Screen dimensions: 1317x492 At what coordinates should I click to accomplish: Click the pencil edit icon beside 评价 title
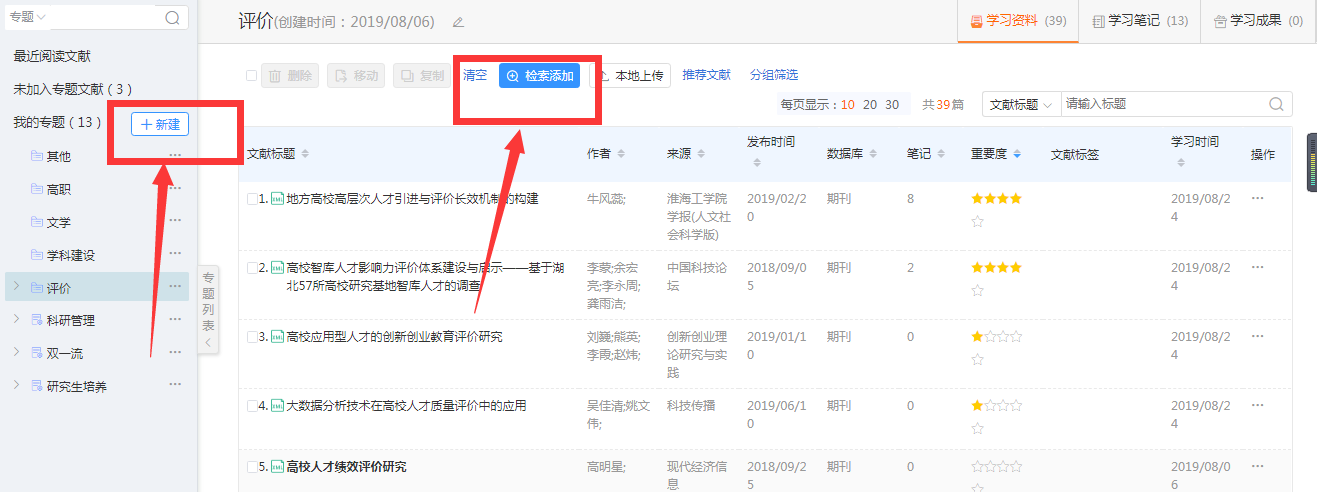[458, 22]
